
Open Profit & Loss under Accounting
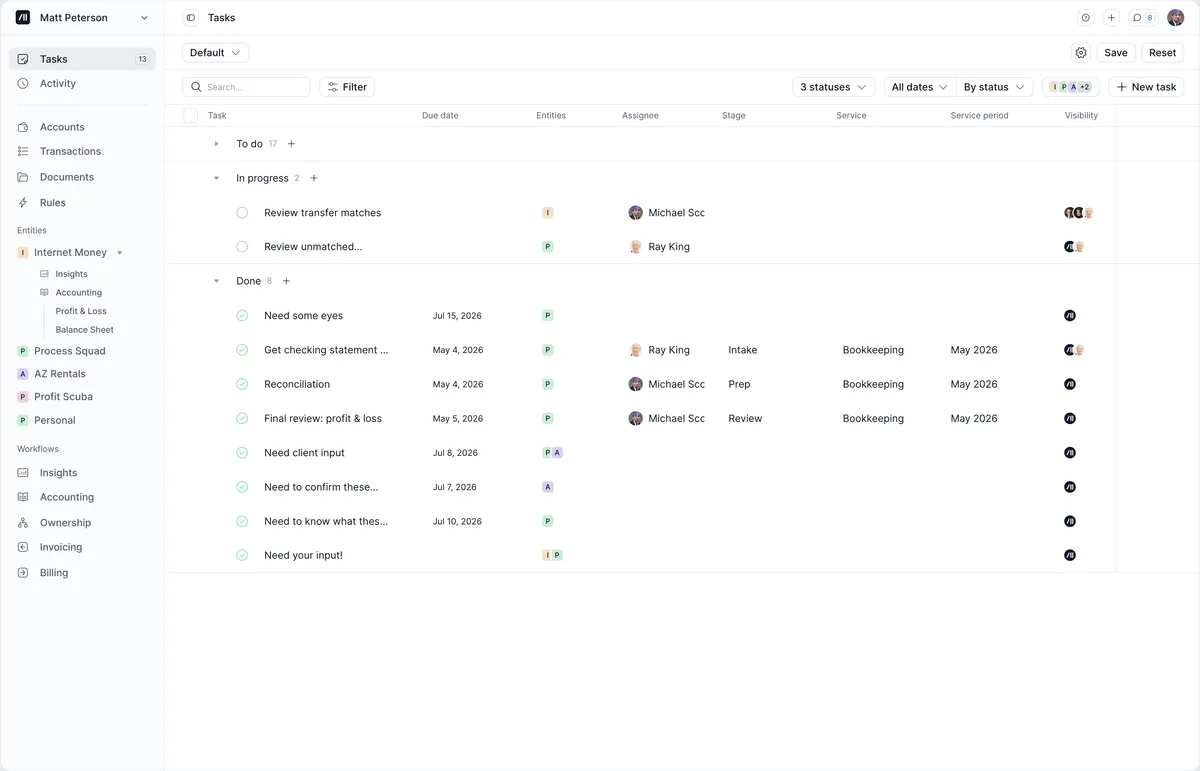pos(81,311)
